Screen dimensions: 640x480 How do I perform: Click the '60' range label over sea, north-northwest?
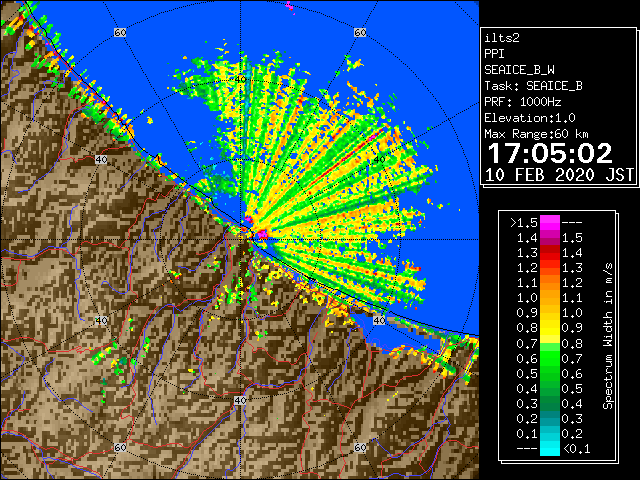120,32
